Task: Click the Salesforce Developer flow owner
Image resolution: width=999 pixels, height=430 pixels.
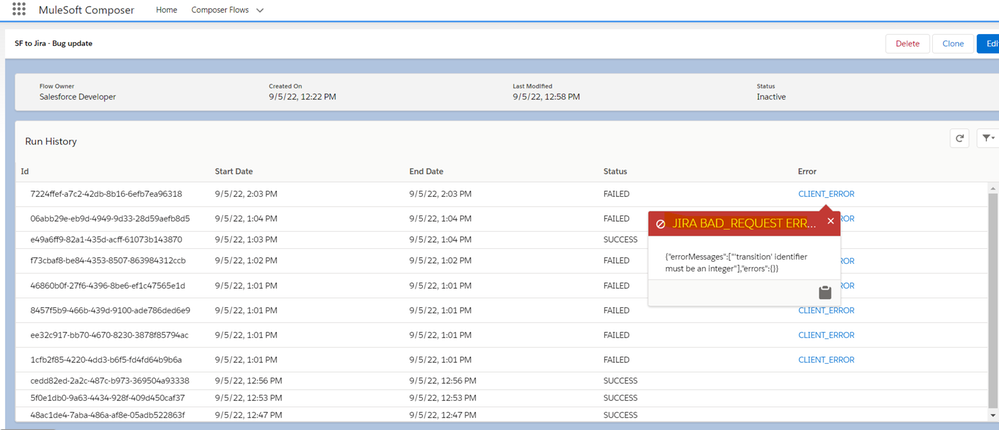Action: coord(78,97)
